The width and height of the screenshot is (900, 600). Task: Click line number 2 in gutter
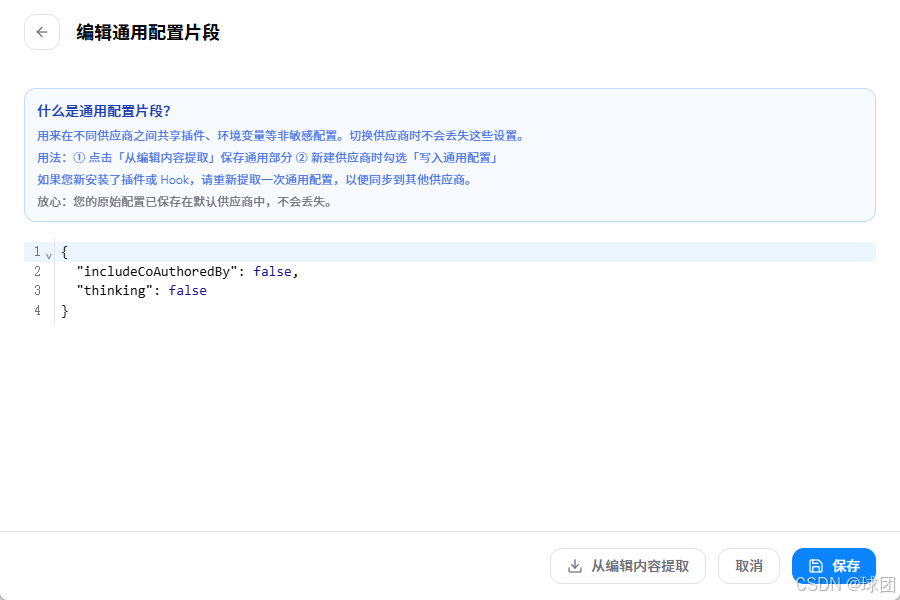[37, 271]
